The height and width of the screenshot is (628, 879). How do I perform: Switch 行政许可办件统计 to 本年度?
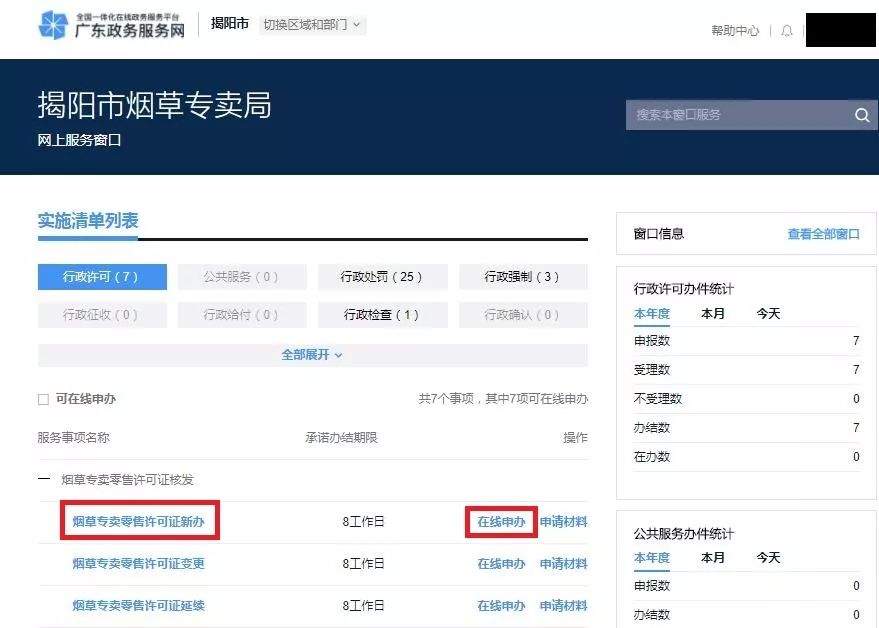coord(652,313)
